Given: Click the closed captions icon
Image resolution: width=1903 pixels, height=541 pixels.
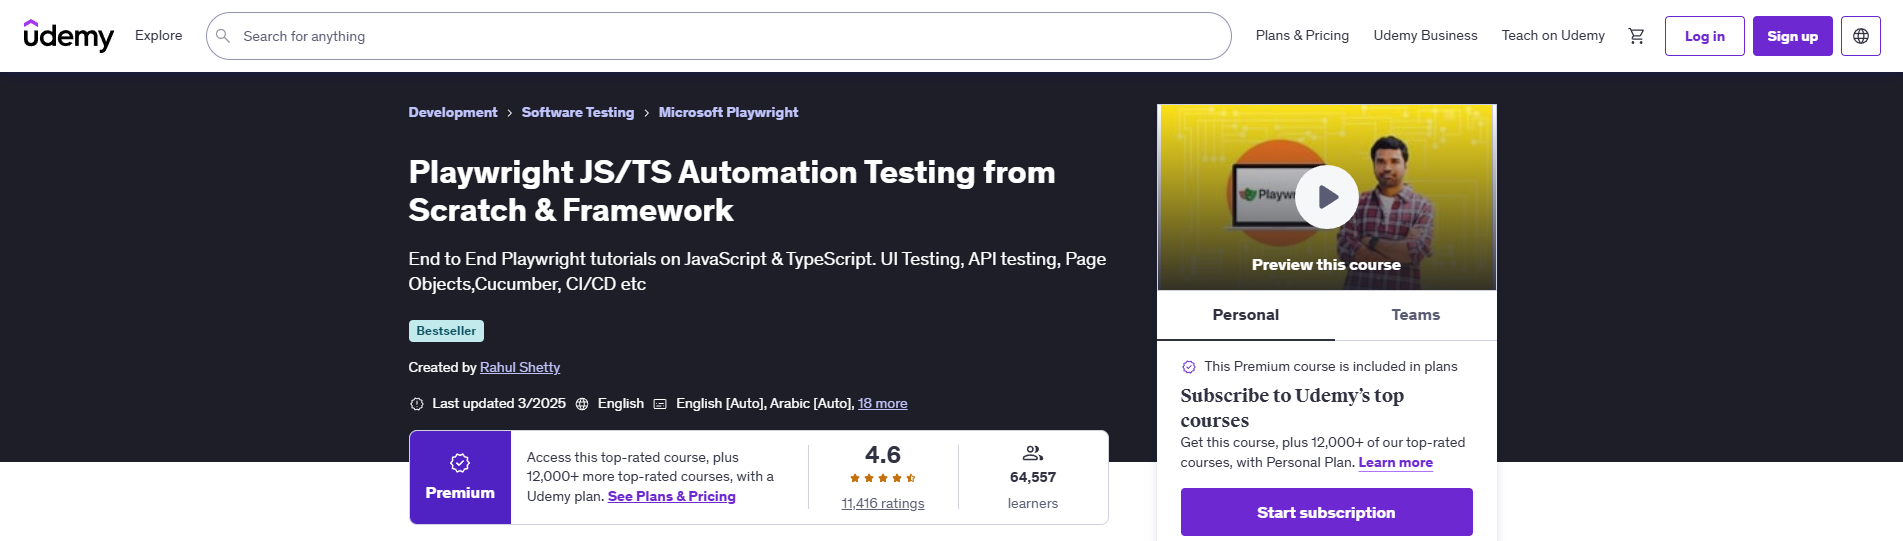Looking at the screenshot, I should click(660, 404).
